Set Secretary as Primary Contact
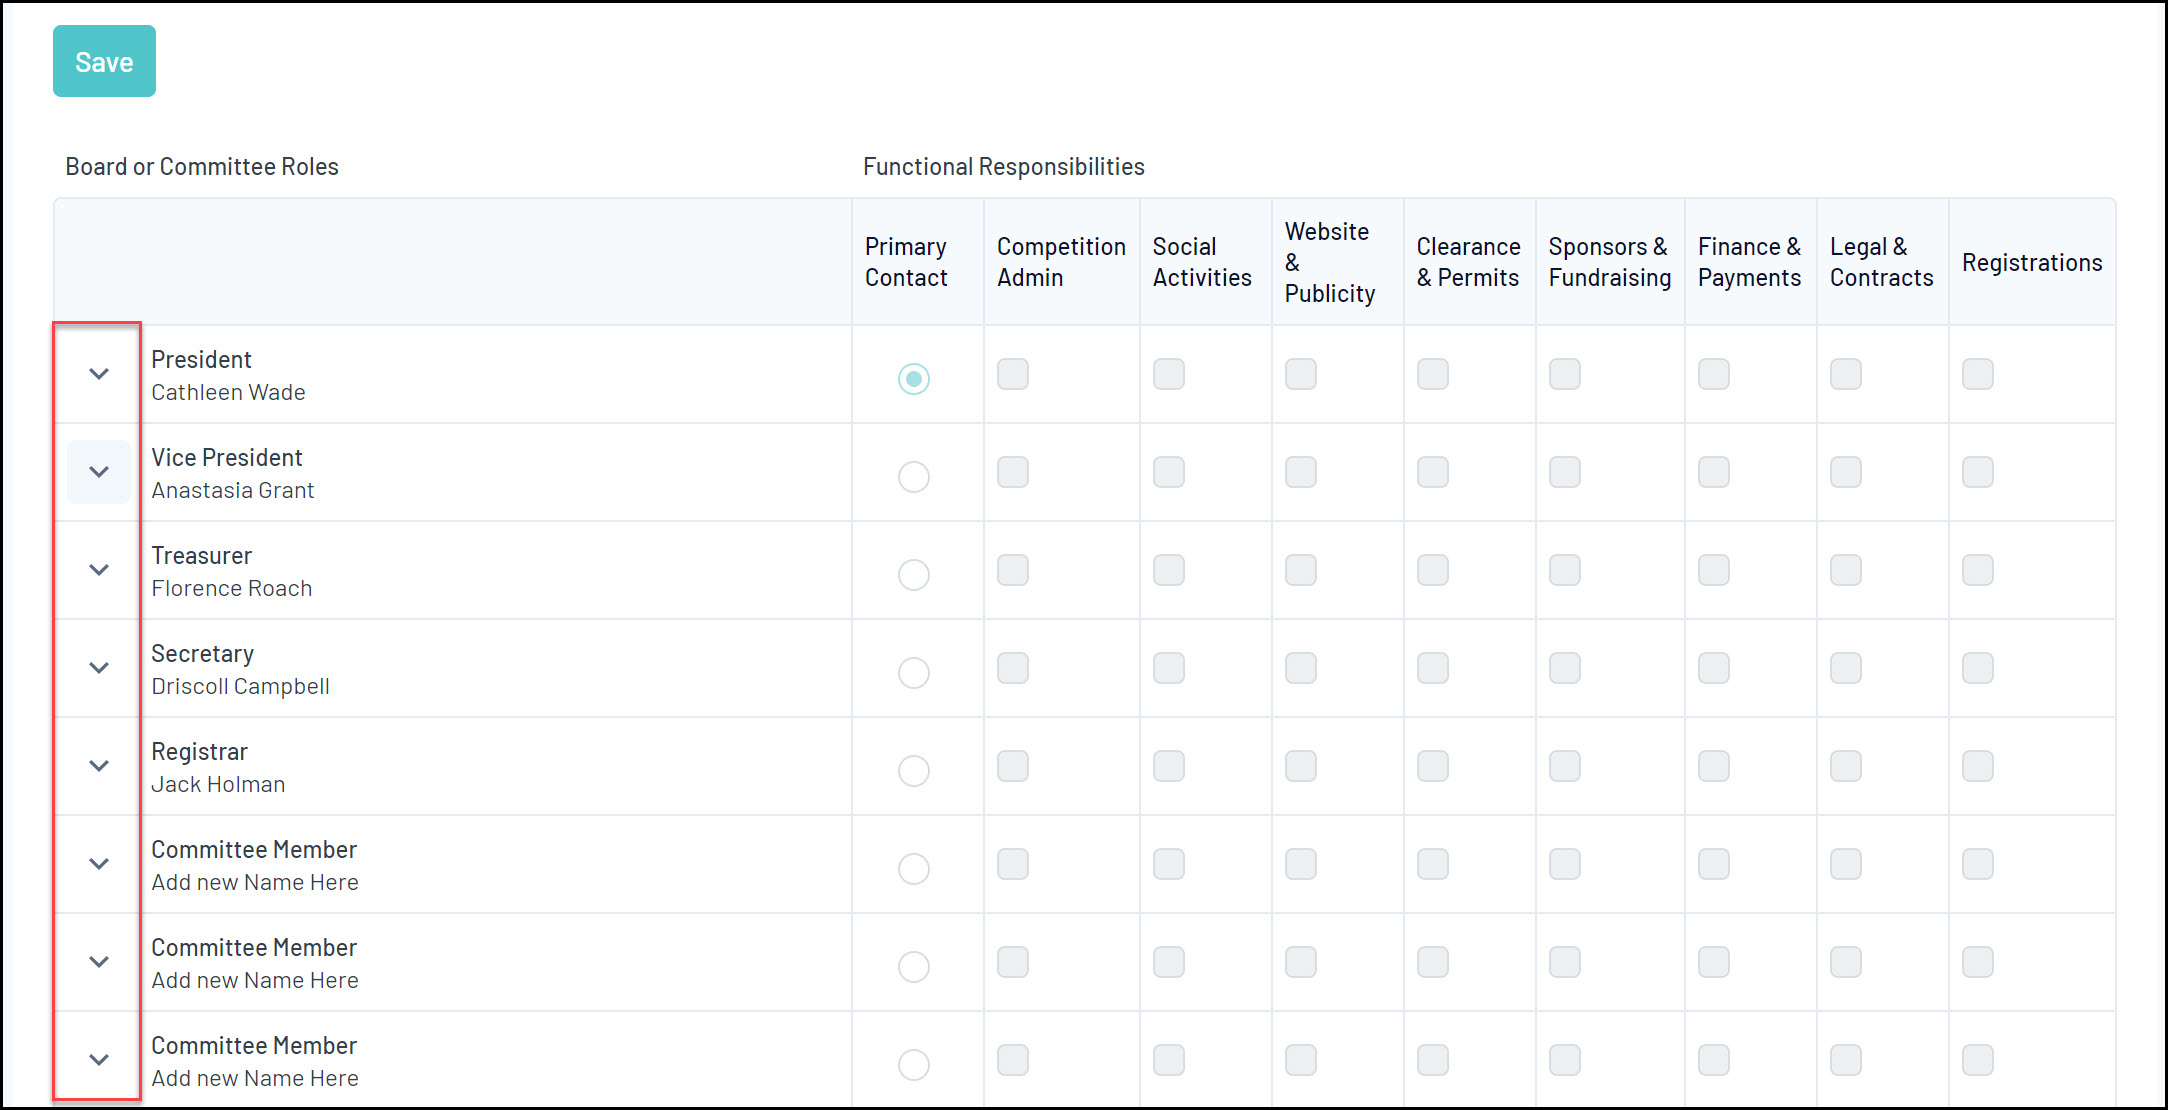Screen dimensions: 2168x1110 (913, 673)
